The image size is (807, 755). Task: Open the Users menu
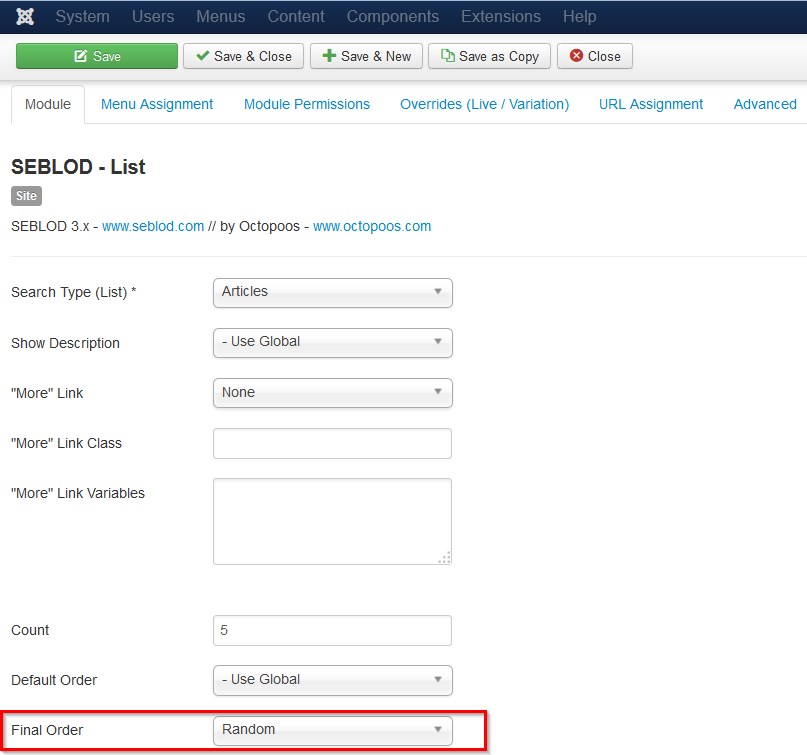click(x=153, y=16)
